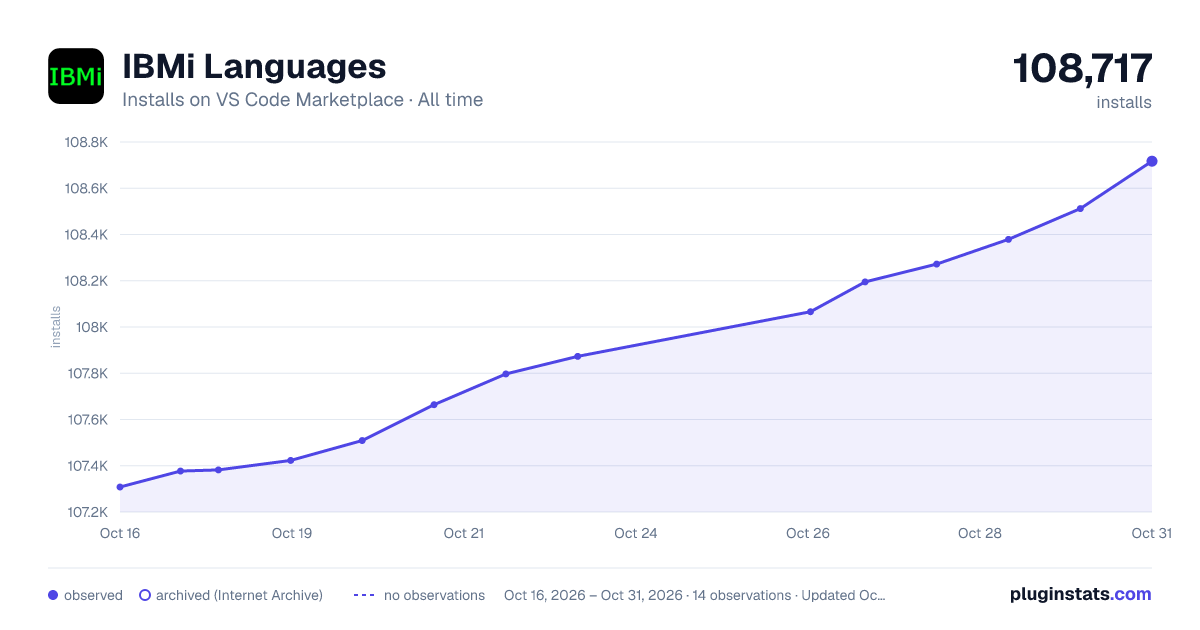Select the data point near 107.8K after Oct 21

coord(506,374)
